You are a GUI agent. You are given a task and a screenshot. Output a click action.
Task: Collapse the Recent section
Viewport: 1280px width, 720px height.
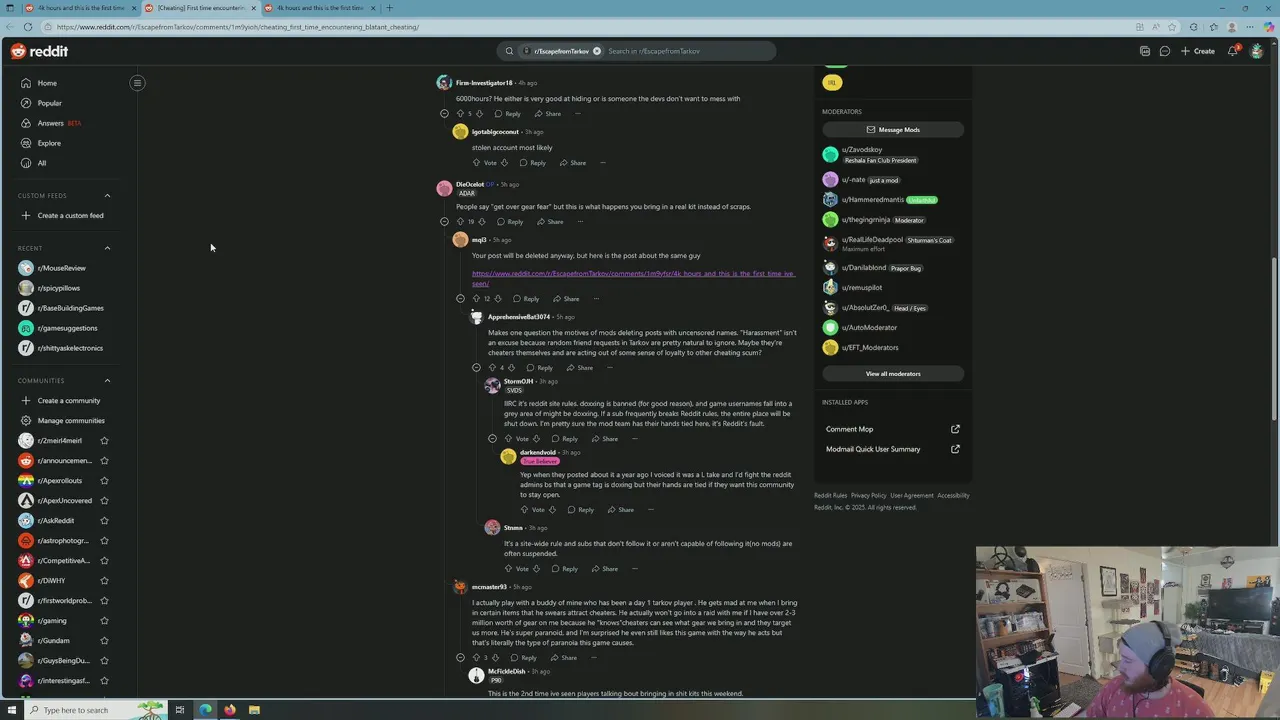[x=107, y=248]
